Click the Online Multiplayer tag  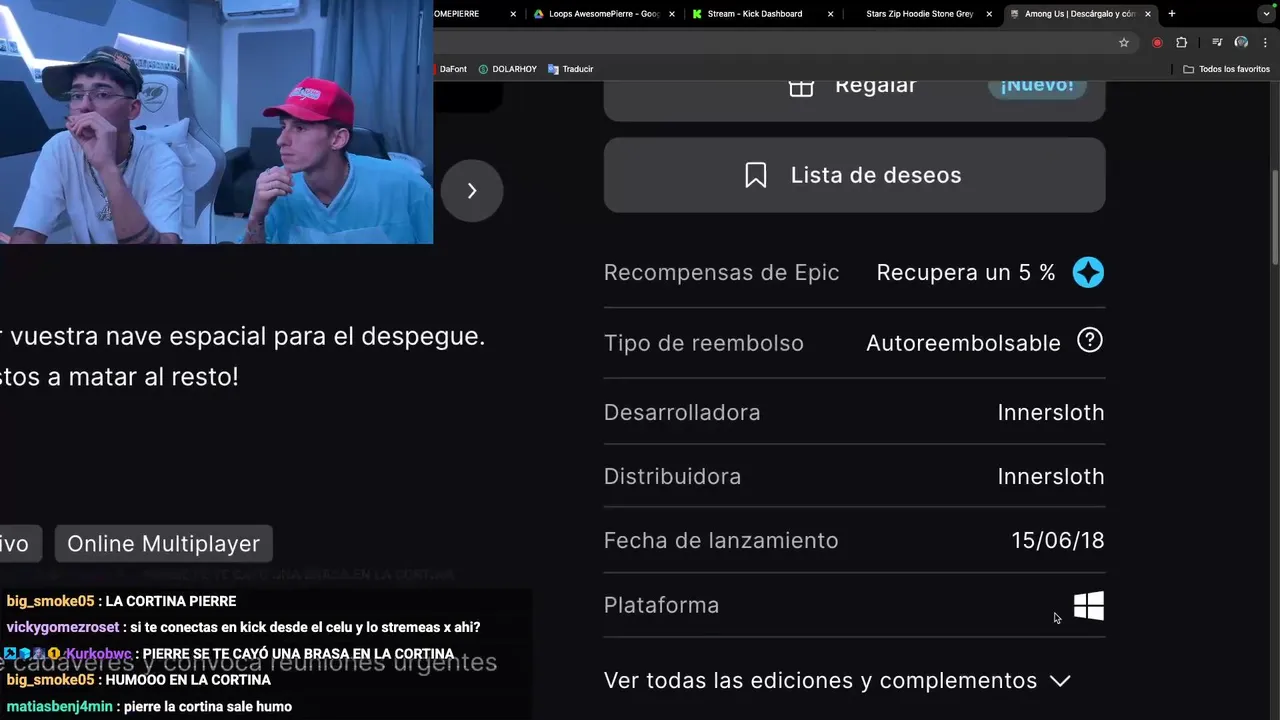click(163, 543)
